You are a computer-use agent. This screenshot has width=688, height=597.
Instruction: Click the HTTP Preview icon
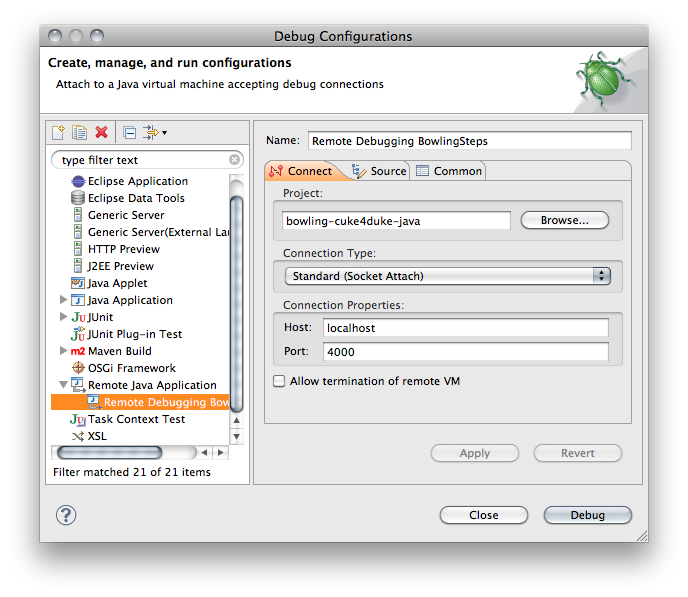(x=78, y=249)
